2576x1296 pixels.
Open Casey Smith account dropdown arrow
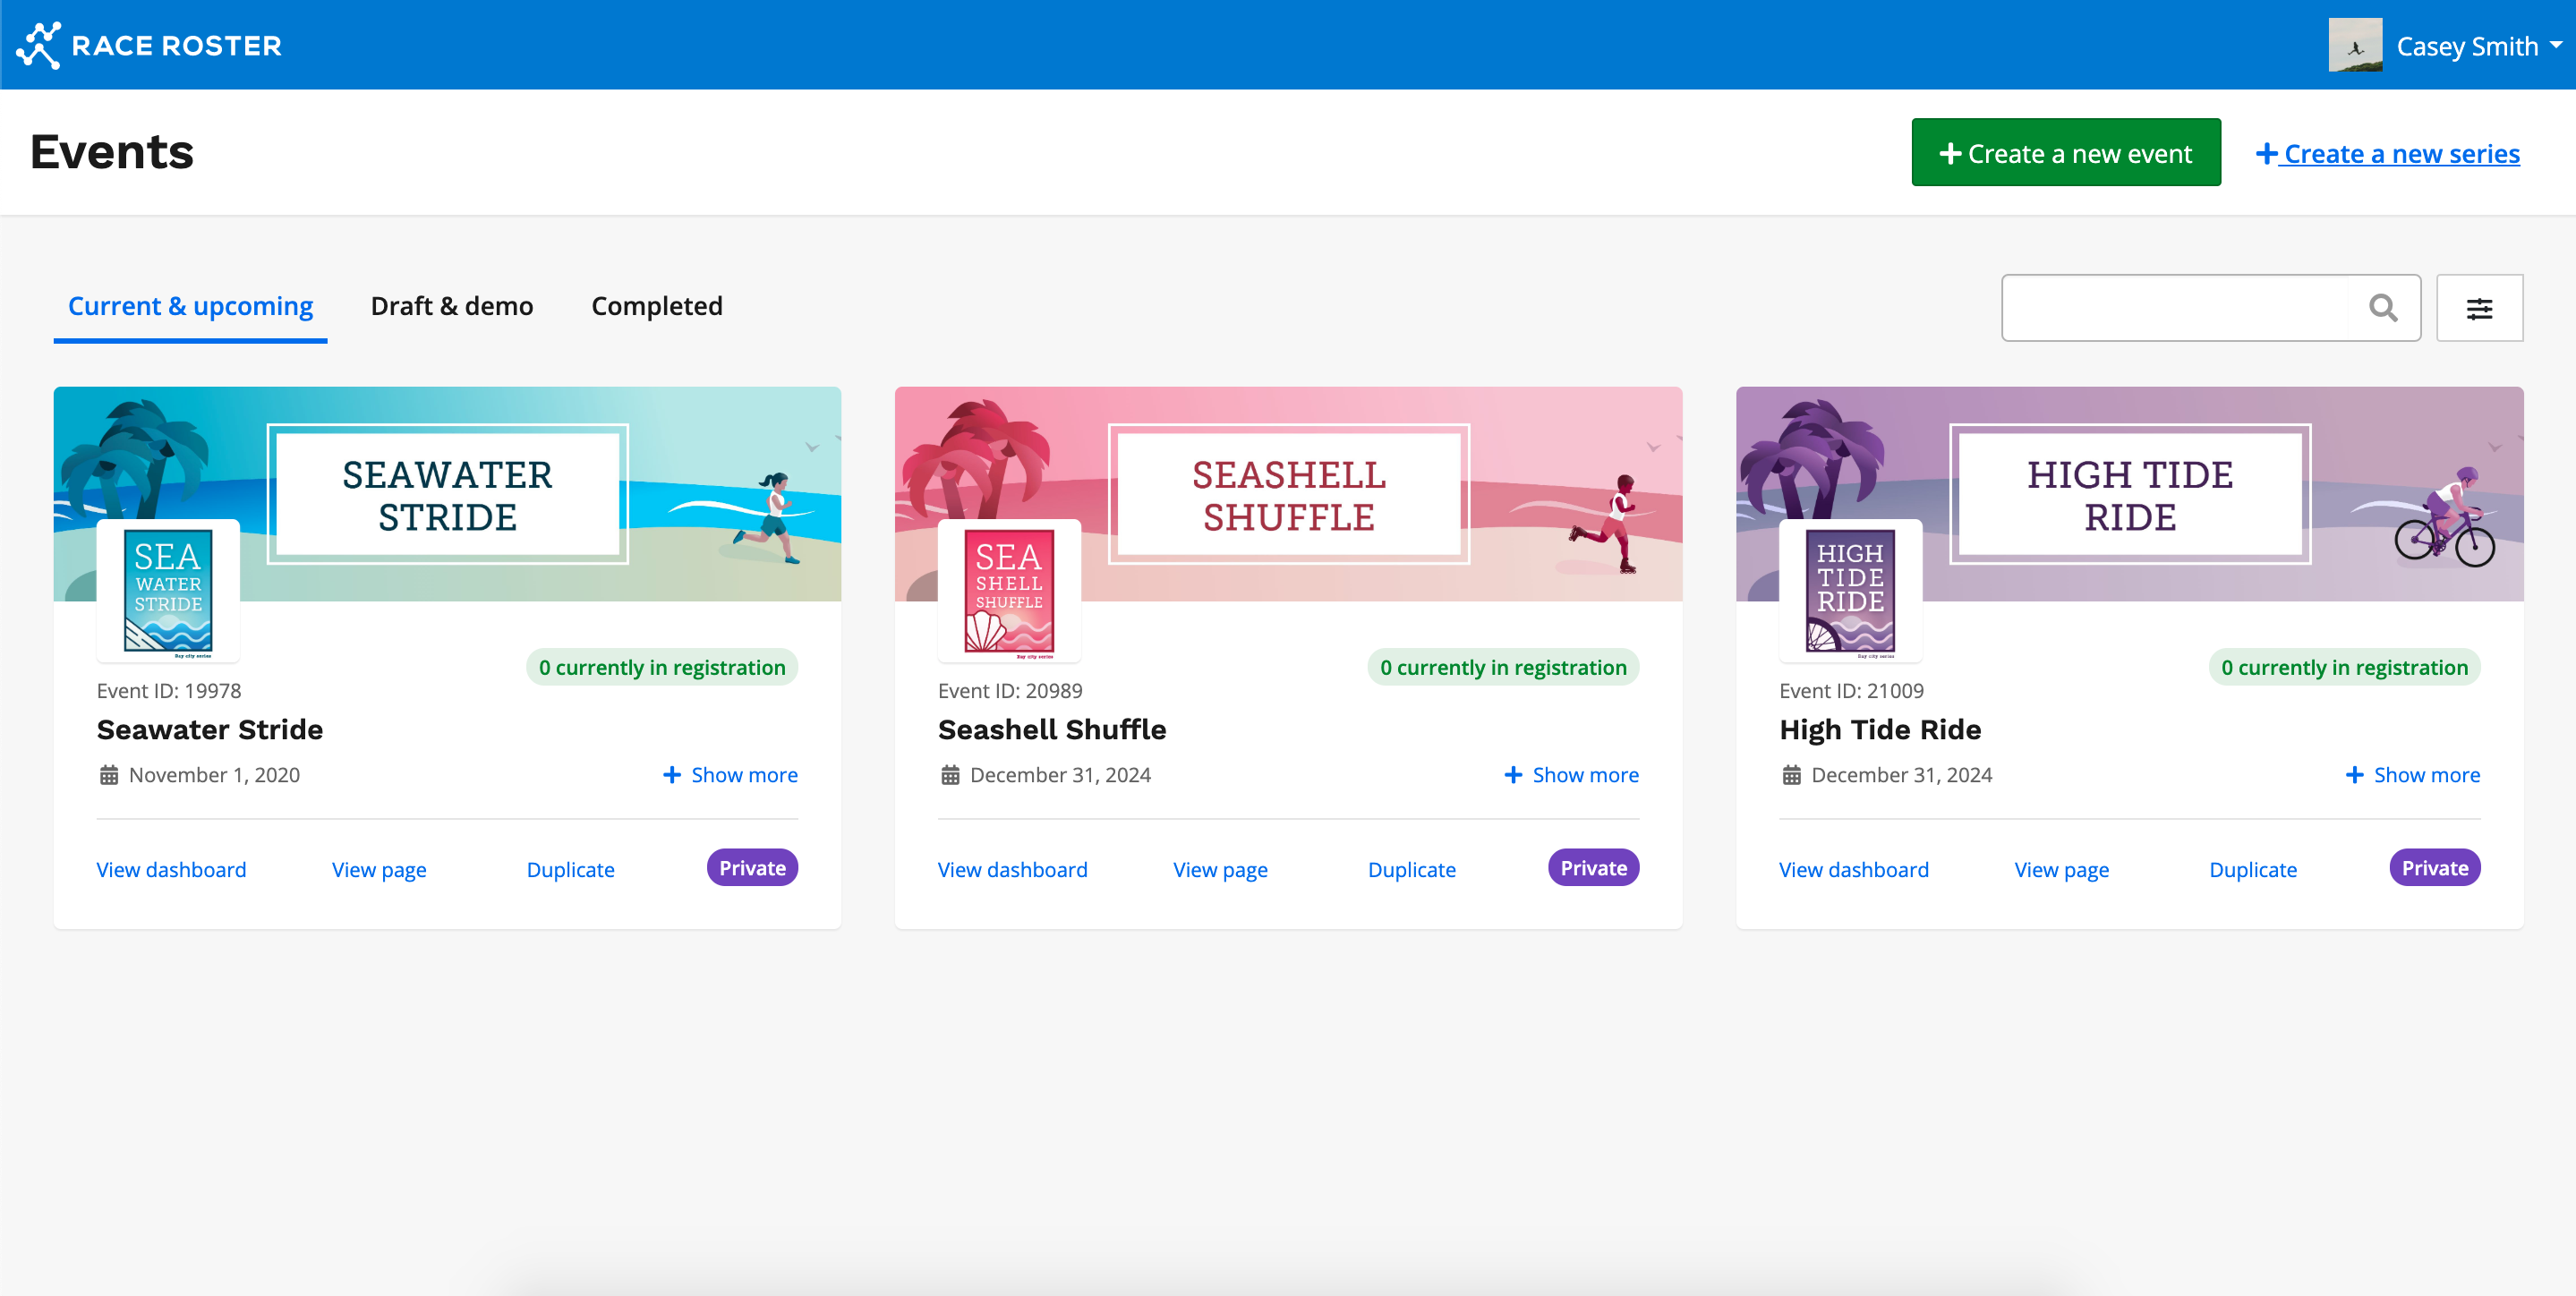[2556, 45]
